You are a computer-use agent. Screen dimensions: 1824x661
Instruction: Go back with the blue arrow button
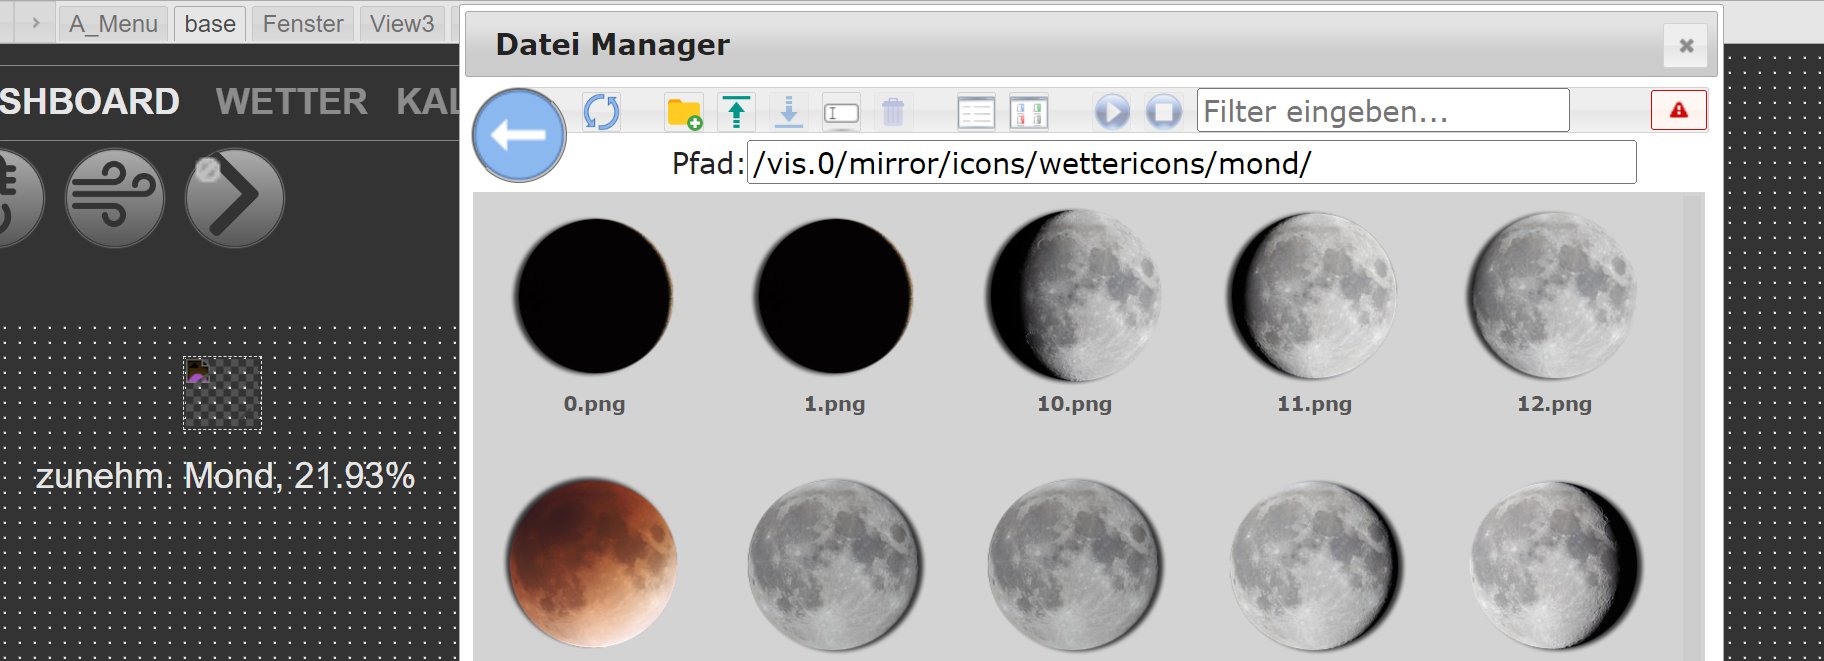point(519,135)
